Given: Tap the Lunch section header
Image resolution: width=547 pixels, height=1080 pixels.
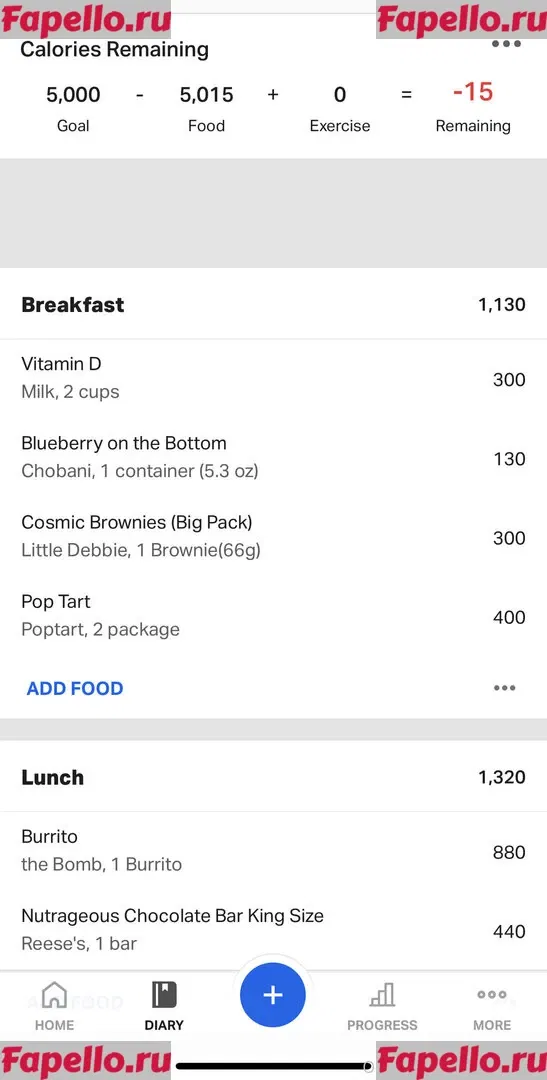Looking at the screenshot, I should [x=274, y=777].
